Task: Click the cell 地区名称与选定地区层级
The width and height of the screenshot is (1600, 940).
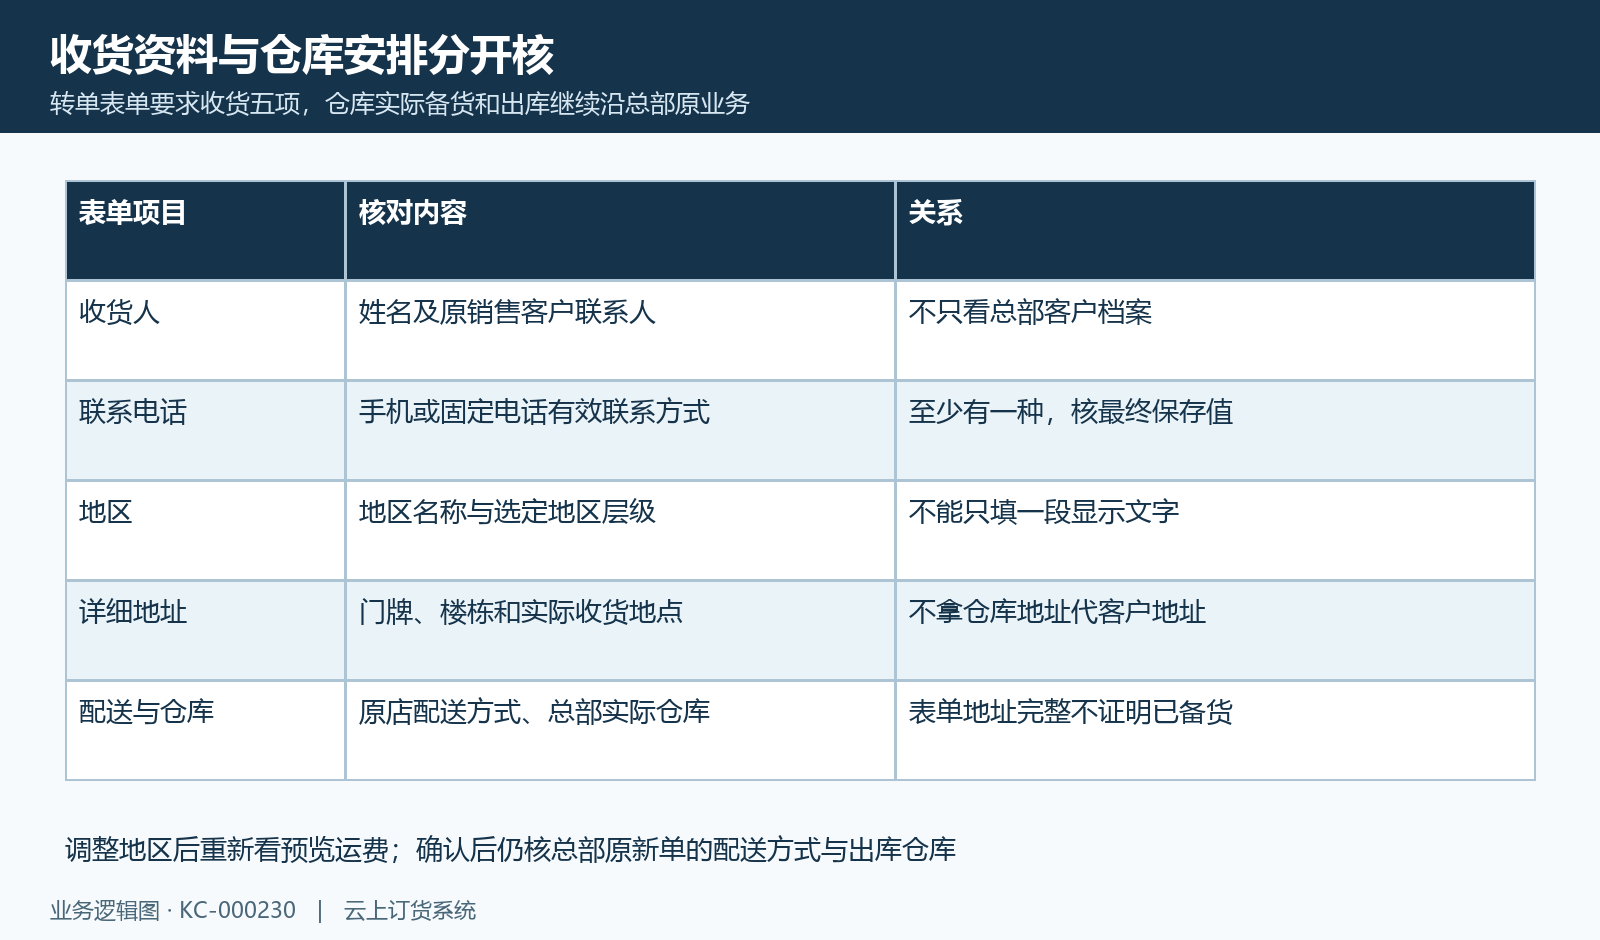Action: tap(620, 531)
